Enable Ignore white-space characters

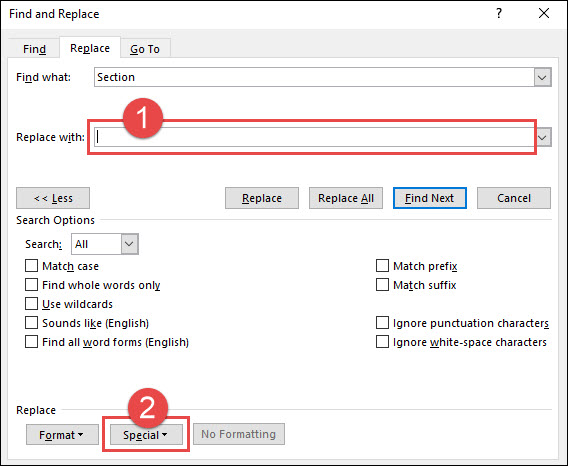point(382,342)
